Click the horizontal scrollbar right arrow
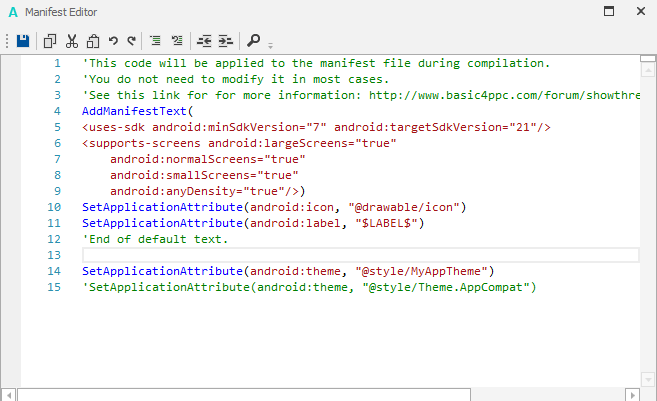The height and width of the screenshot is (401, 657). pos(633,395)
